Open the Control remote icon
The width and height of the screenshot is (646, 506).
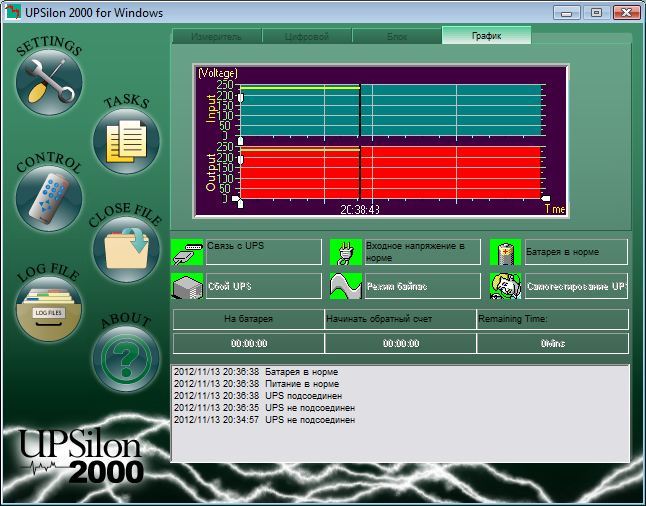[x=49, y=199]
